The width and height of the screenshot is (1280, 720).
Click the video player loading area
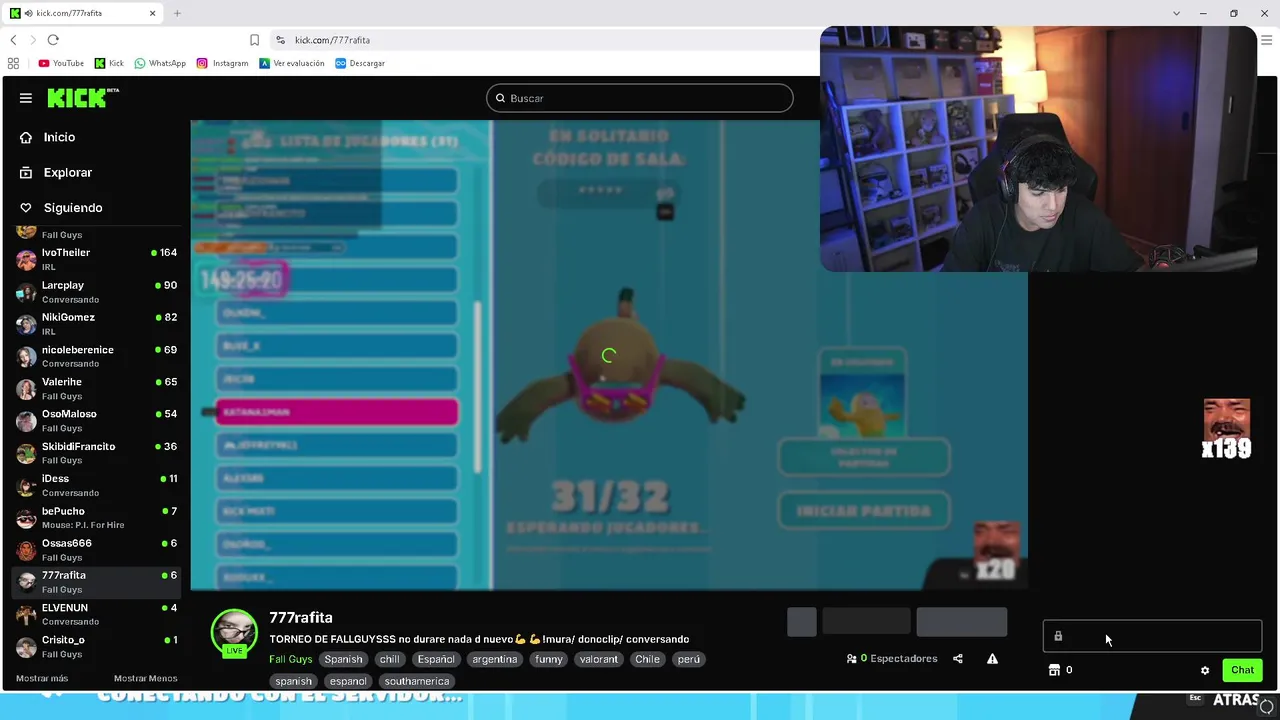tap(609, 355)
